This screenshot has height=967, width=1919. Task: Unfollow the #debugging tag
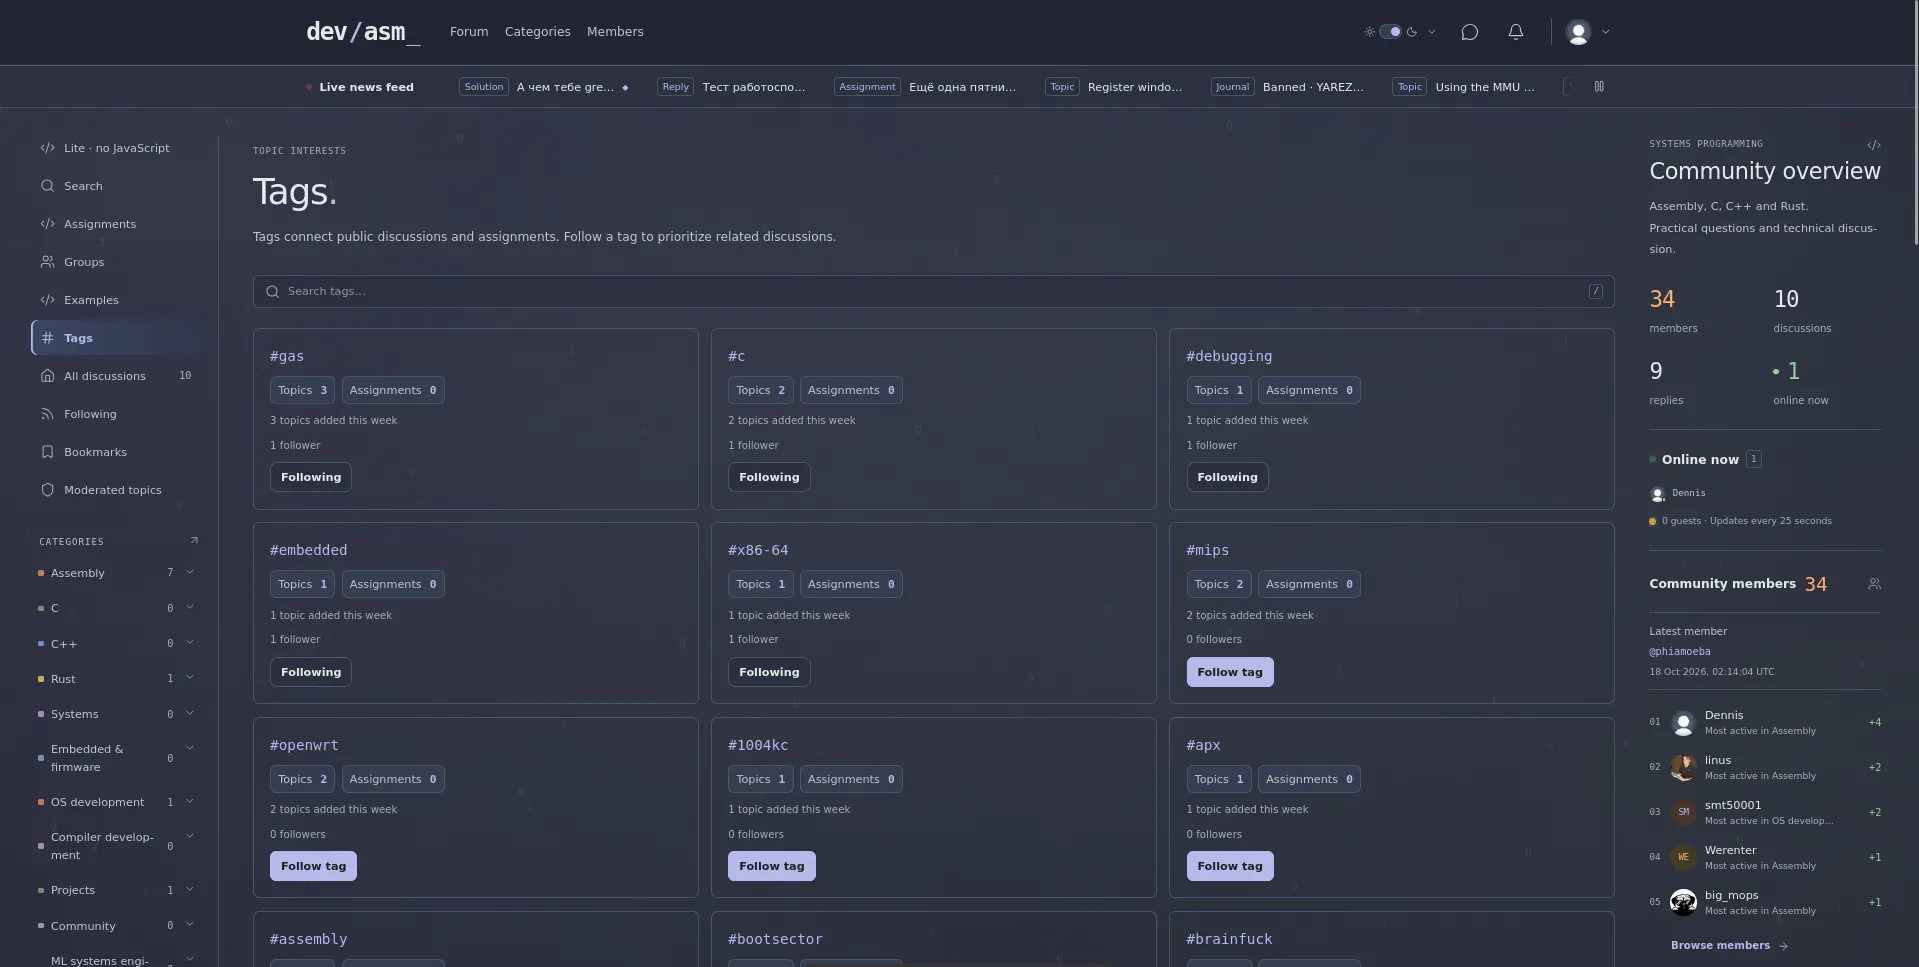(x=1227, y=477)
